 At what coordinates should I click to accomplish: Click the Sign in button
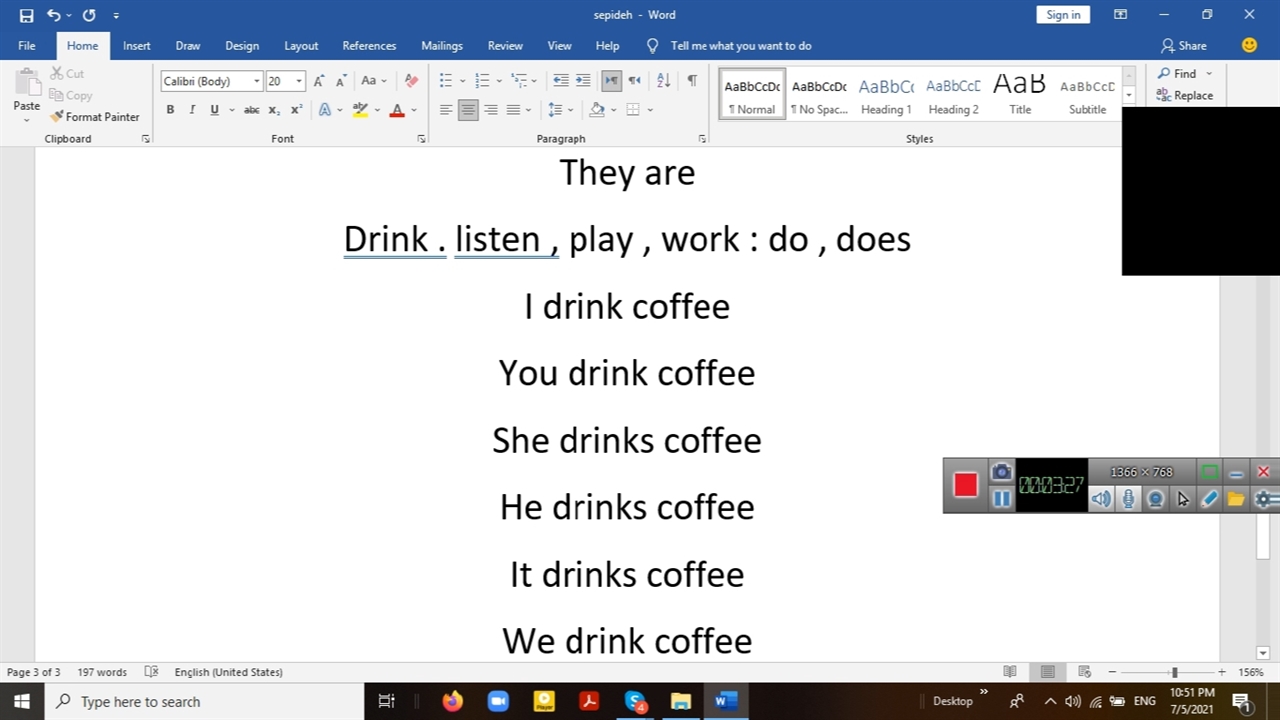coord(1062,15)
